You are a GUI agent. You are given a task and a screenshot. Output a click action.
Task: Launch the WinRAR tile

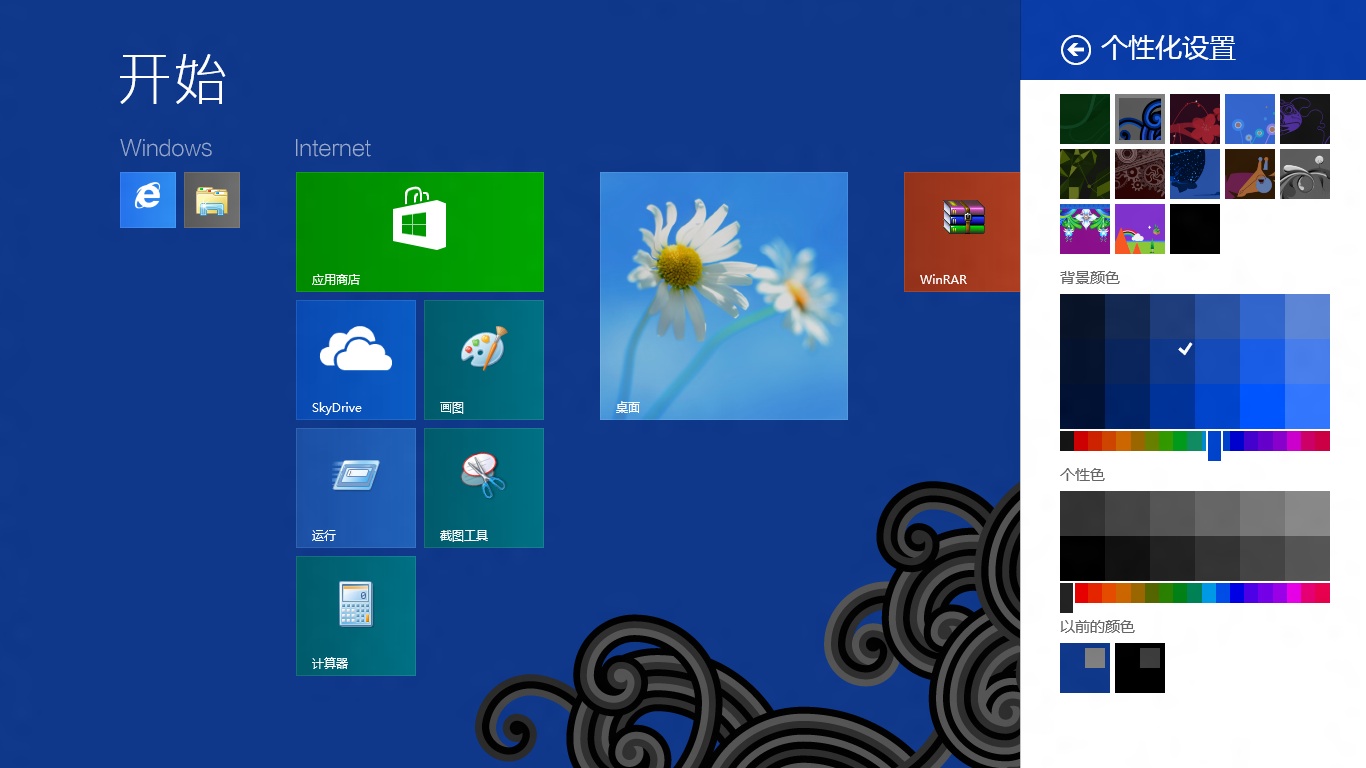pos(962,232)
